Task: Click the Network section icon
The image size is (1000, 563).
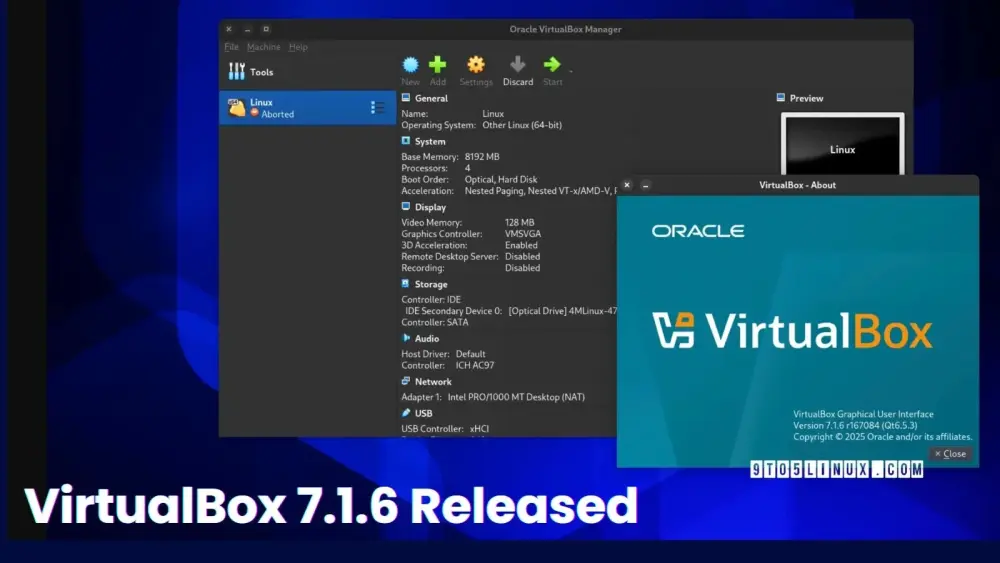Action: (x=406, y=381)
